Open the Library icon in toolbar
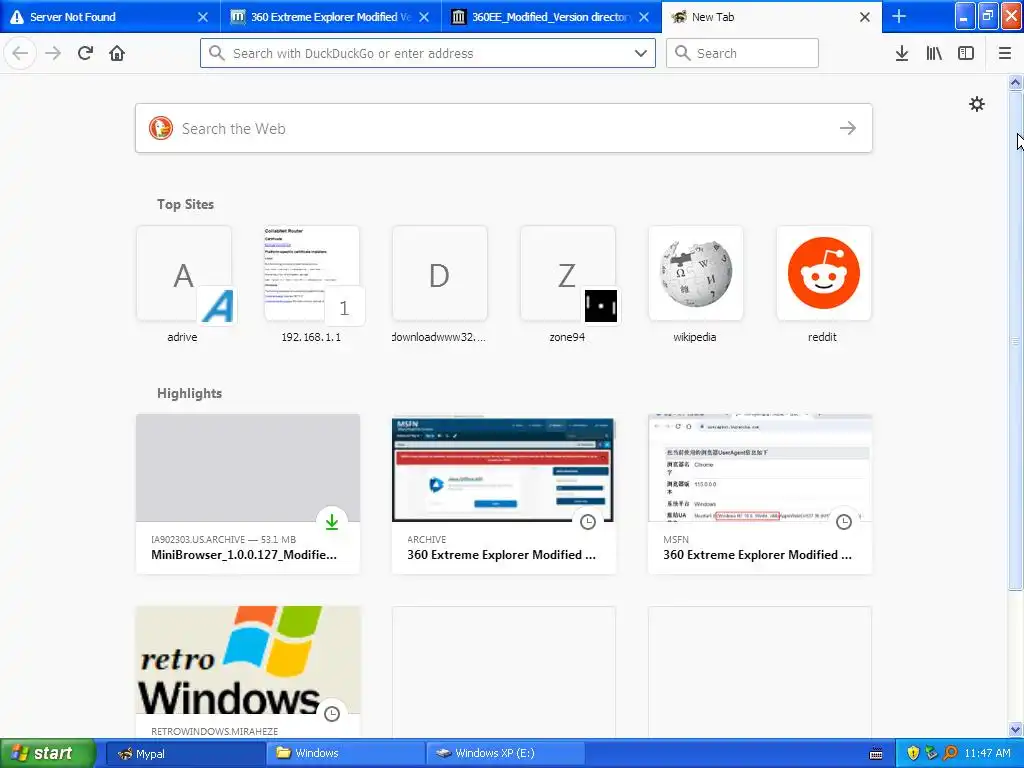Image resolution: width=1024 pixels, height=768 pixels. tap(934, 53)
